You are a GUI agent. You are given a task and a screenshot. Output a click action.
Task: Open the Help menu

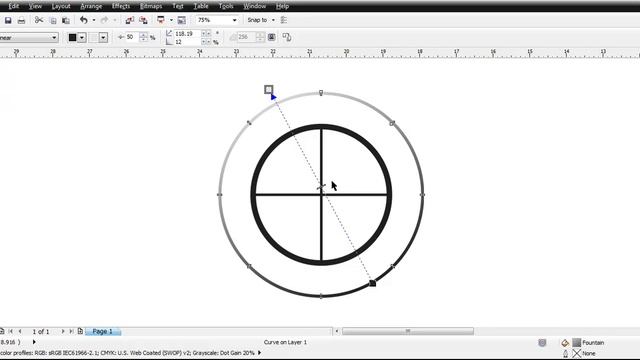click(282, 6)
